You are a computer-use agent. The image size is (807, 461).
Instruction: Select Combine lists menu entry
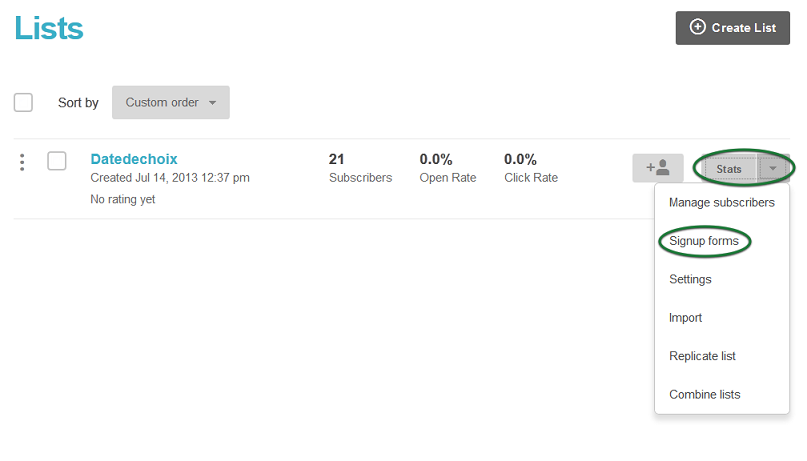[x=705, y=395]
